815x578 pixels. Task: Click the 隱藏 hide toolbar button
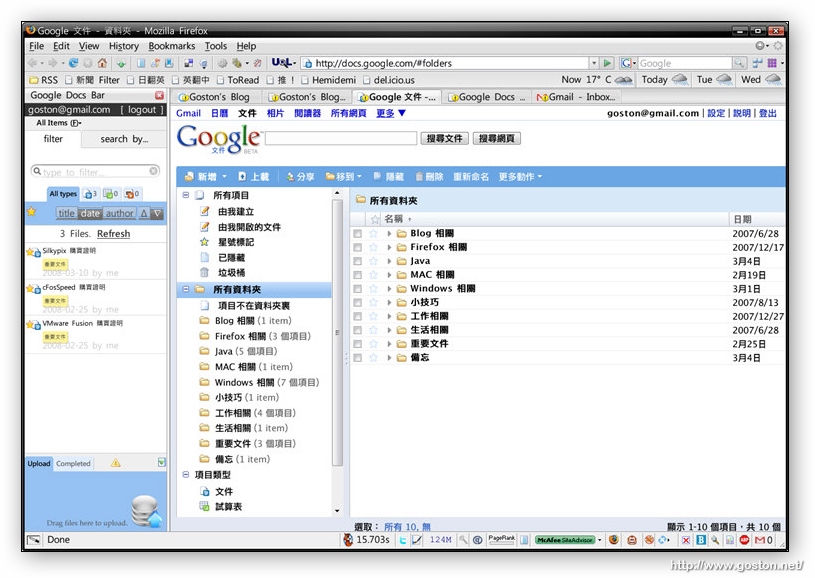click(389, 177)
